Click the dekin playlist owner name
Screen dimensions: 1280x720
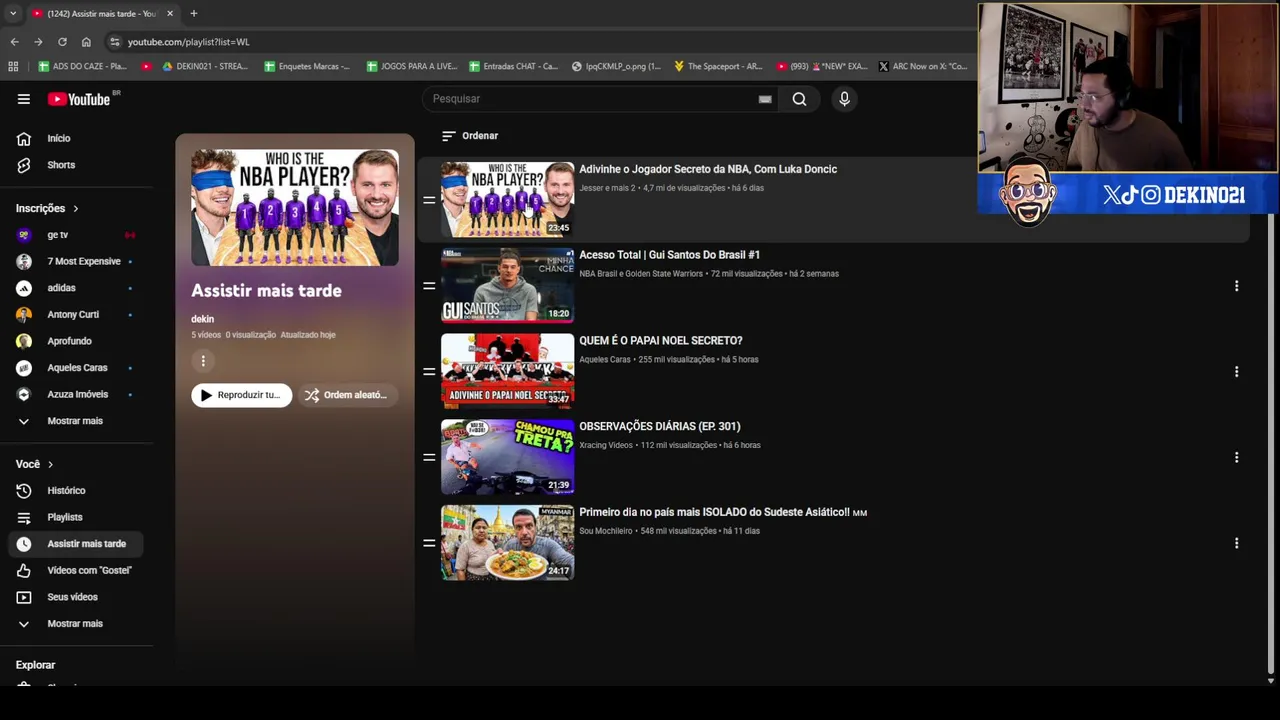203,319
